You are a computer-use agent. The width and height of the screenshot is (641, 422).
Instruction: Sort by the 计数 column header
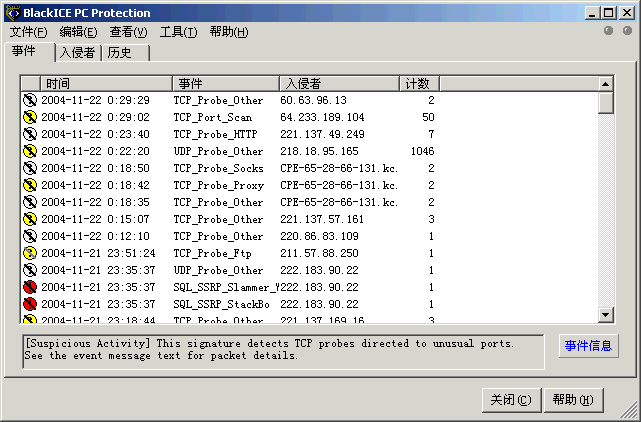click(x=419, y=83)
